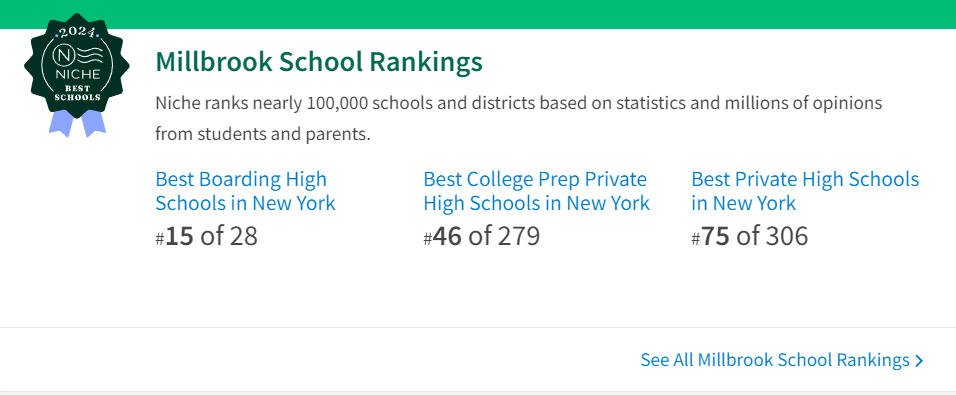Click the #15 of 28 ranking
This screenshot has width=956, height=395.
click(x=207, y=237)
